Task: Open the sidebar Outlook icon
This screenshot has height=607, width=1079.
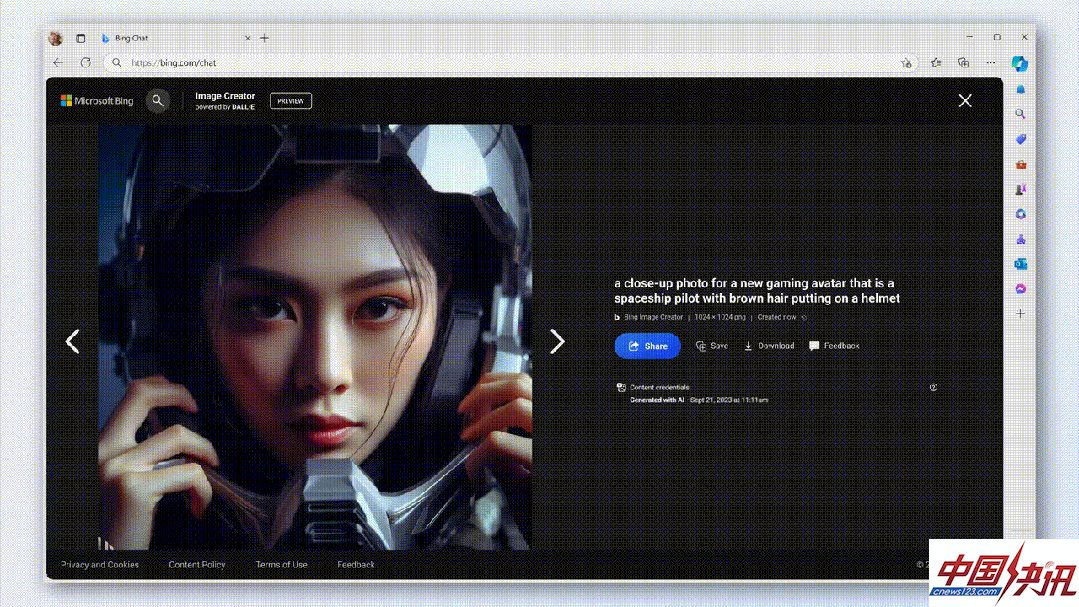Action: (1021, 264)
